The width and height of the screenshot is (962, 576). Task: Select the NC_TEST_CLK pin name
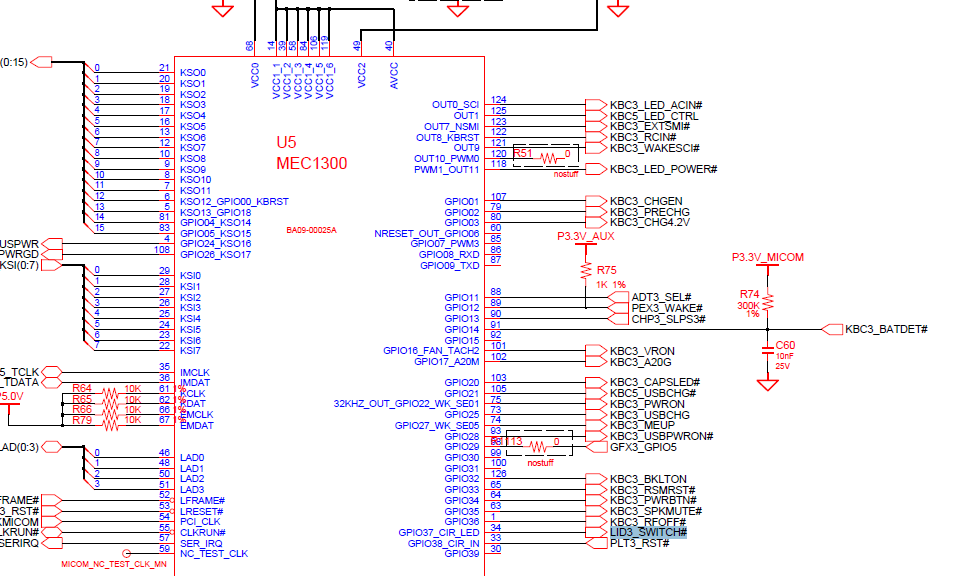(214, 553)
